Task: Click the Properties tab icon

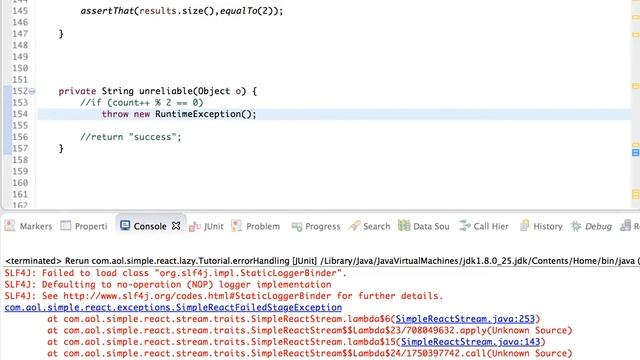Action: (x=66, y=226)
